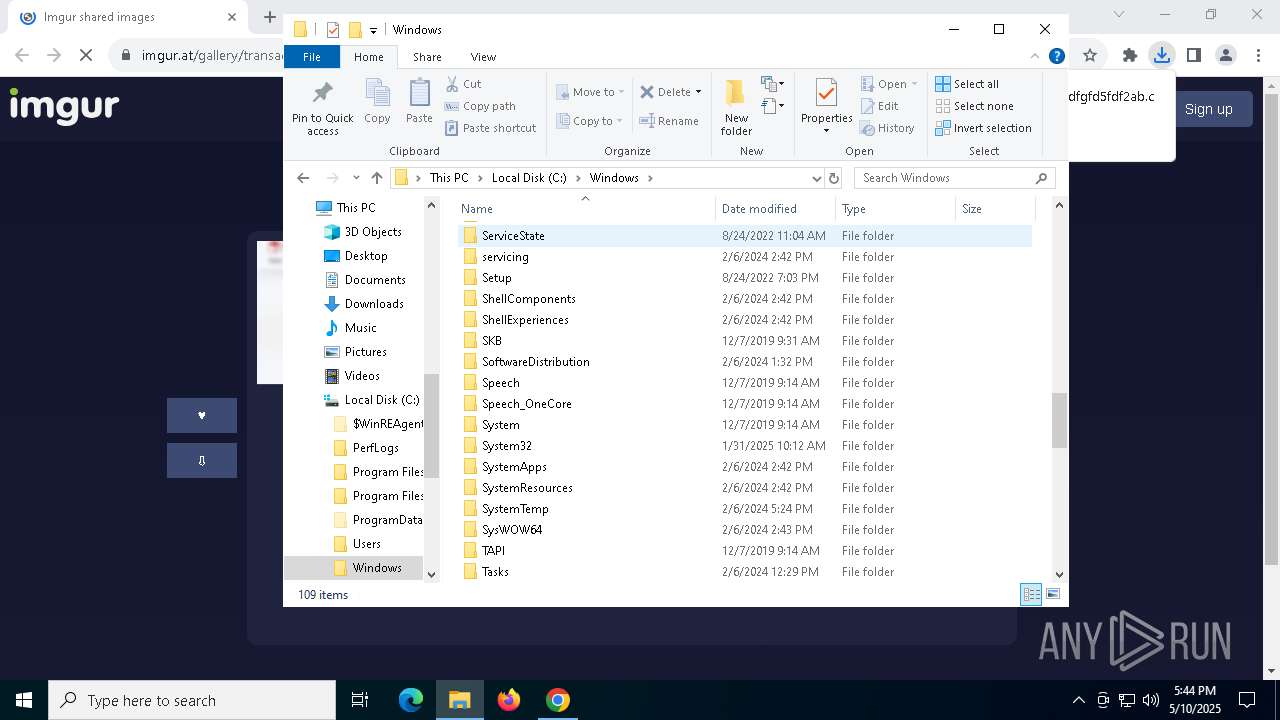Open Chrome extensions puzzle icon

point(1130,55)
